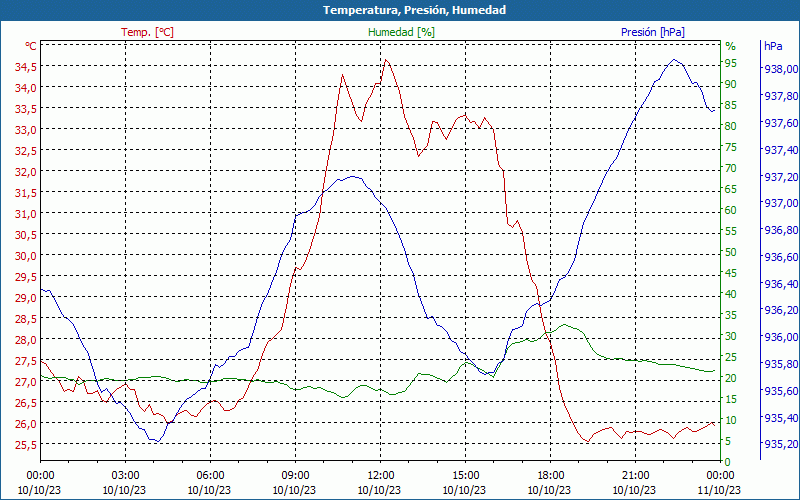Click the 32,0 temperature axis value

[24, 172]
